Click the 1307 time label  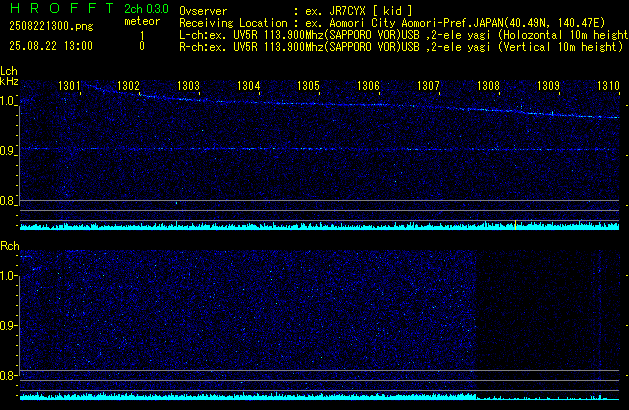[x=428, y=86]
